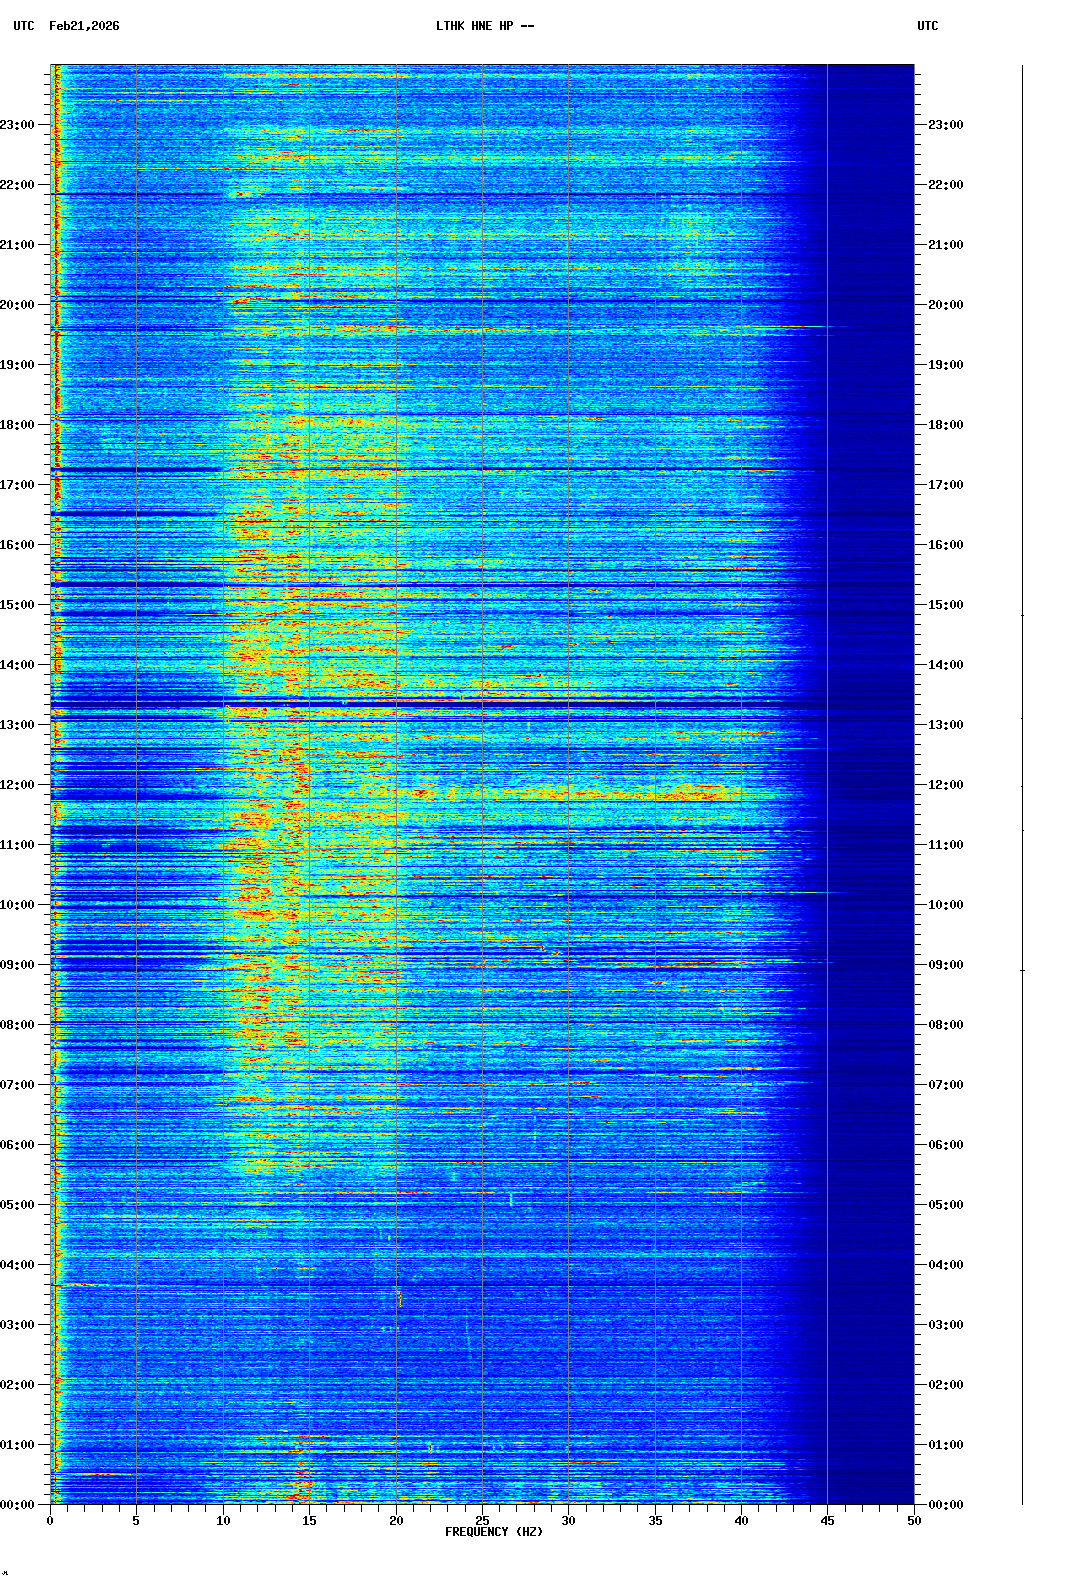Click the 10 Hz frequency tick label

tap(223, 1521)
